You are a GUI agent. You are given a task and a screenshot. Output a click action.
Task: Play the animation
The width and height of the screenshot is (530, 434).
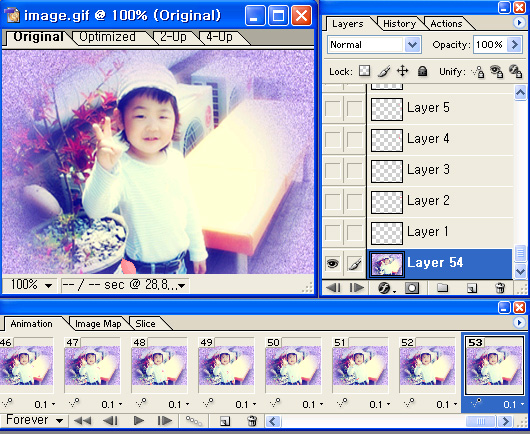tap(138, 421)
